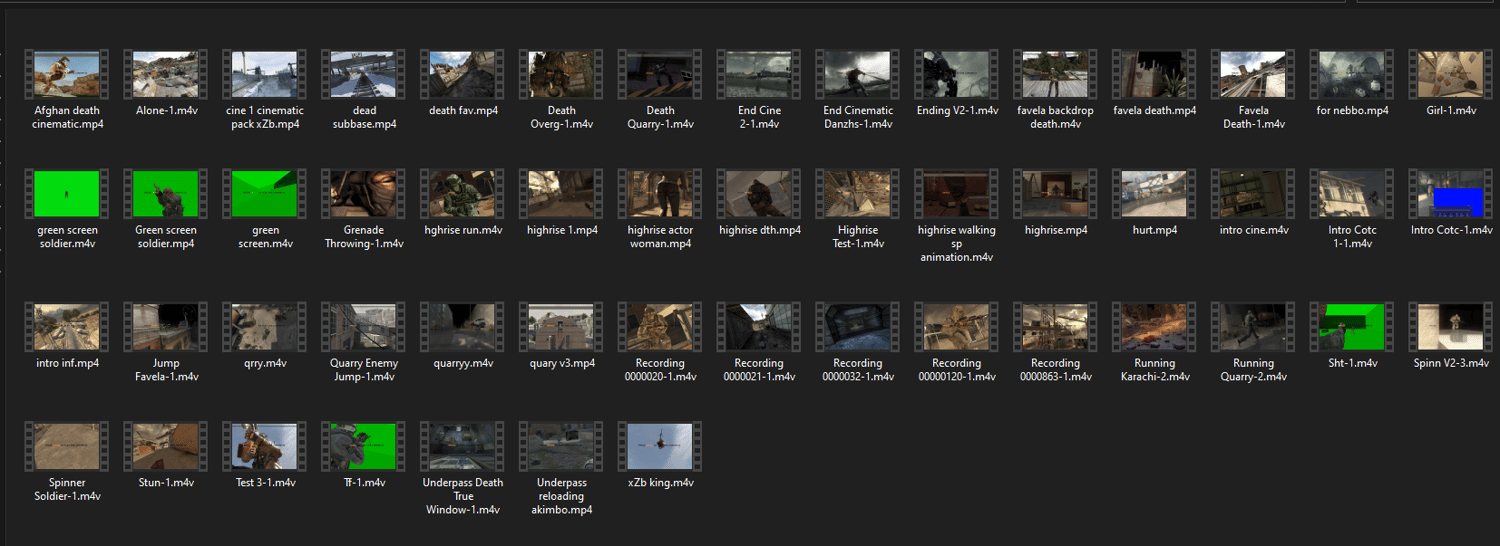The height and width of the screenshot is (546, 1500).
Task: Select Intro Cotc 1-1.m4v file name
Action: [1353, 237]
